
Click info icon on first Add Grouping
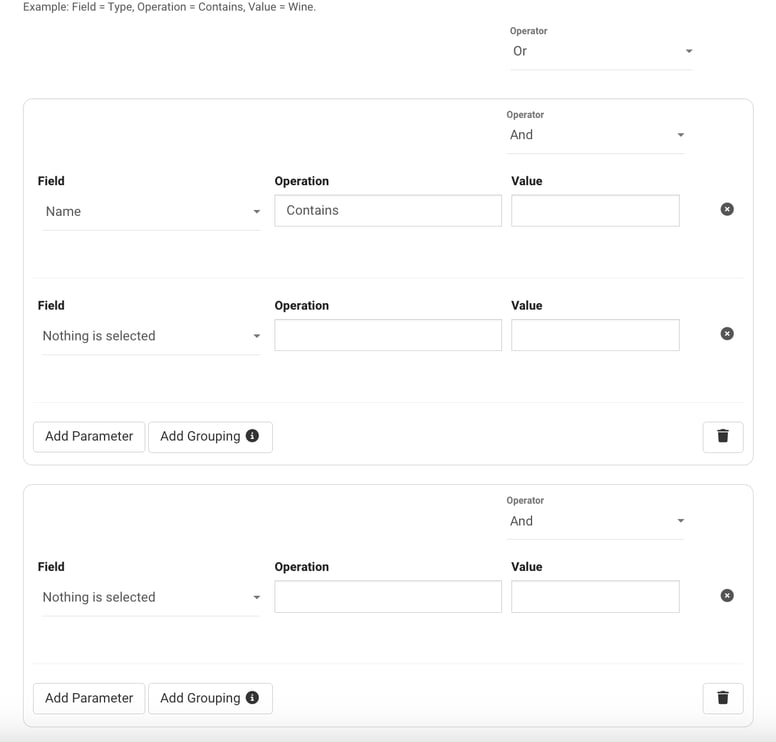click(x=252, y=436)
